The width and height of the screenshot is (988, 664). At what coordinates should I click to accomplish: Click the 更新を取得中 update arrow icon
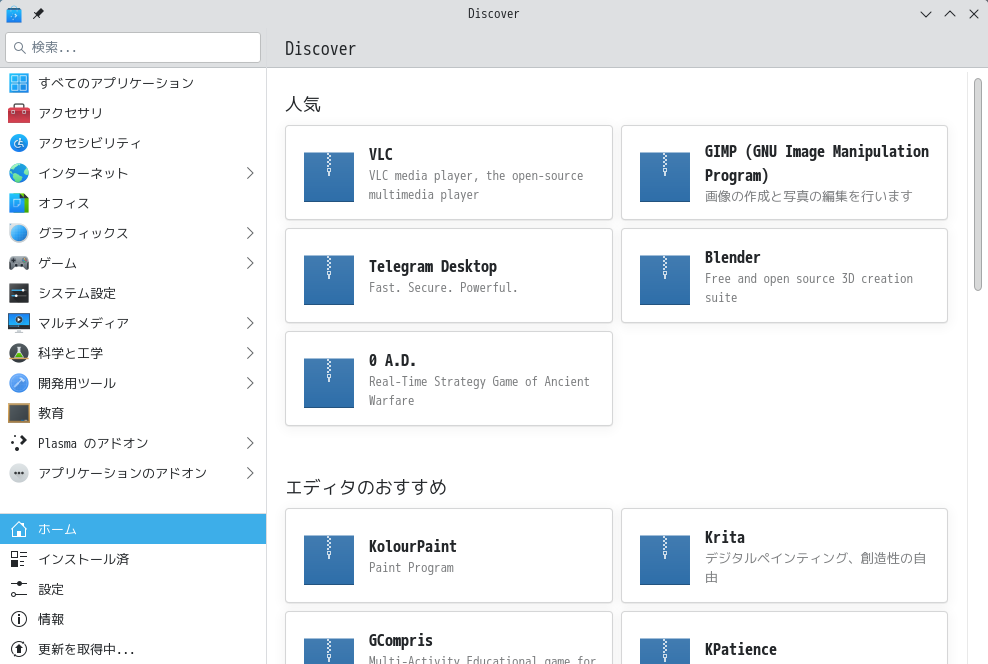(19, 650)
